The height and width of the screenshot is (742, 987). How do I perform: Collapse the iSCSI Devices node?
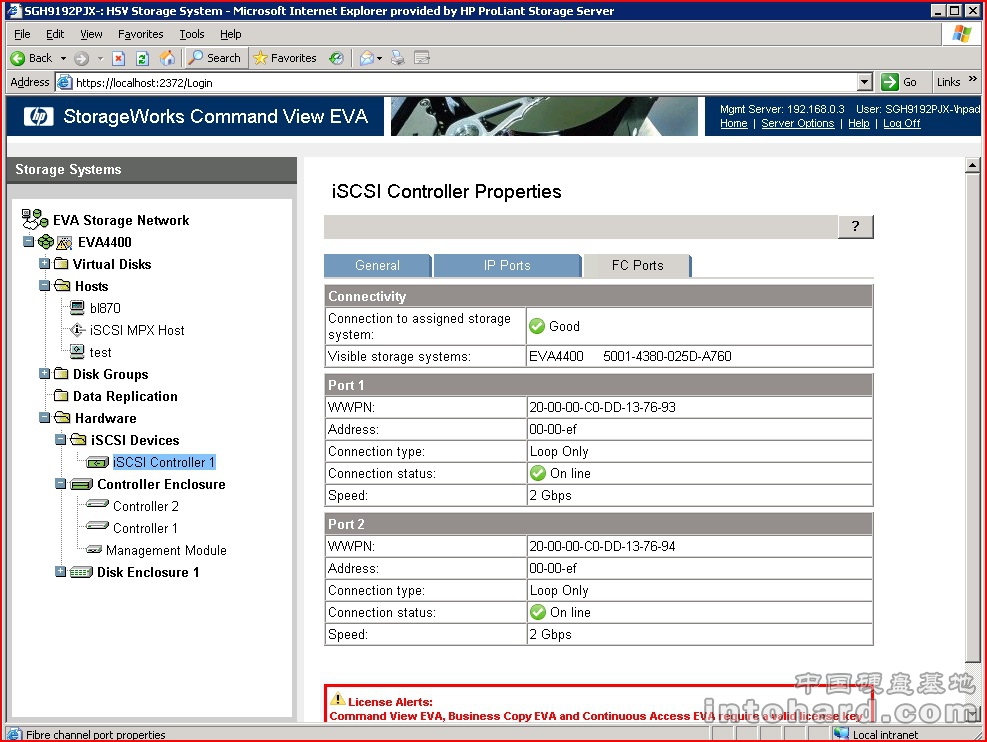click(60, 440)
